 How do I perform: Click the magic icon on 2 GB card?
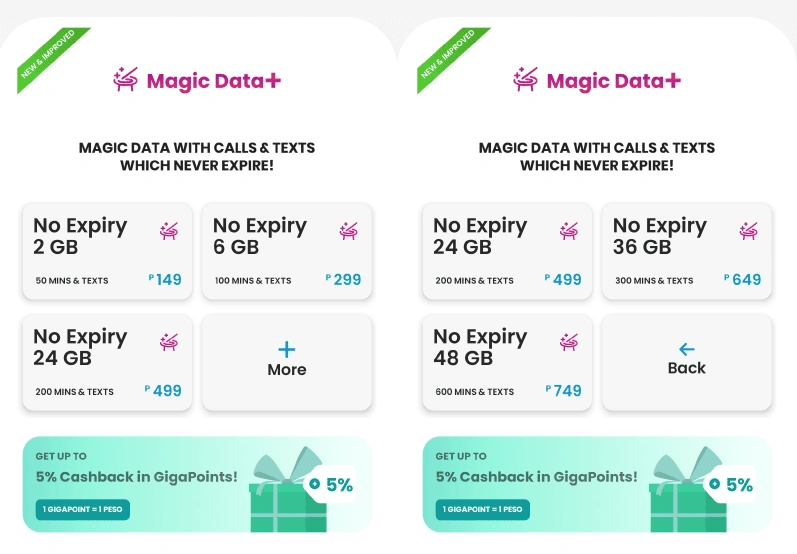[169, 231]
